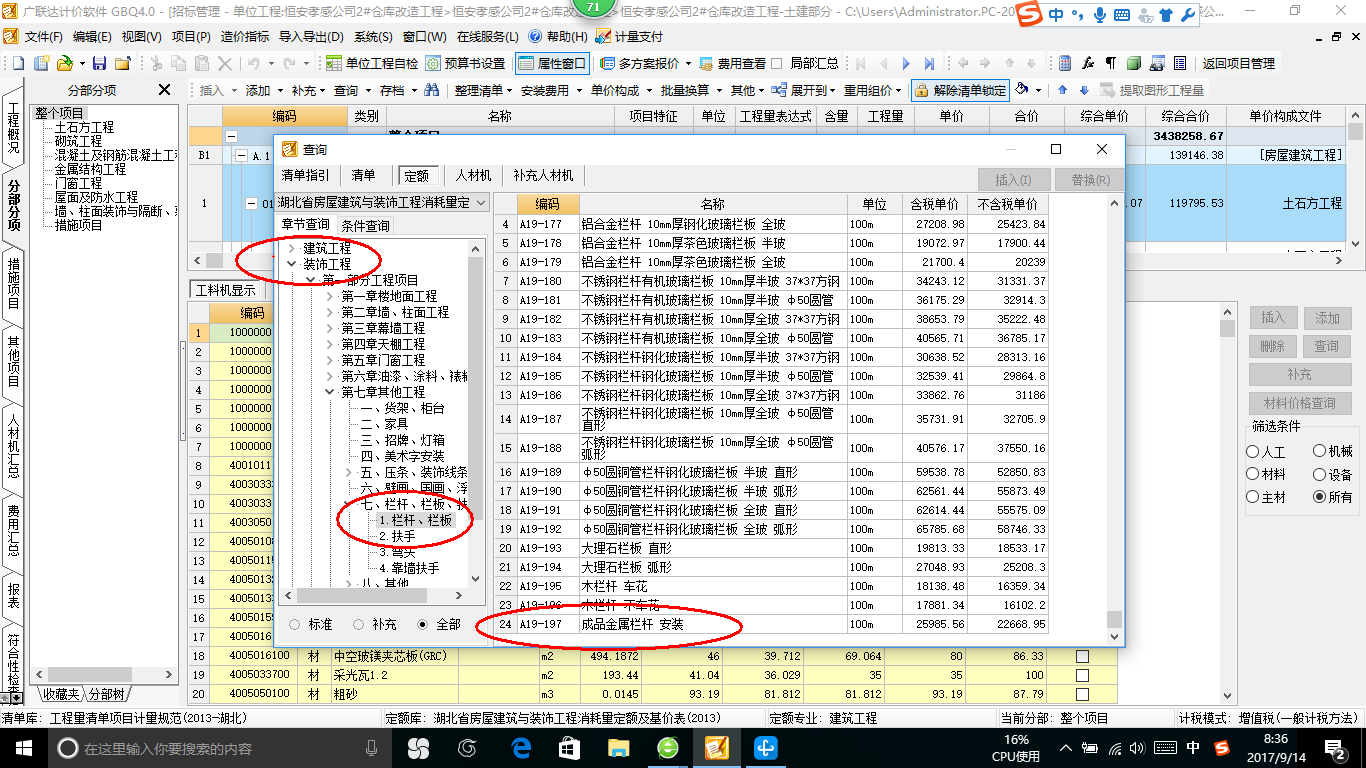Switch to 补充人材机 tab
Image resolution: width=1366 pixels, height=768 pixels.
tap(544, 175)
